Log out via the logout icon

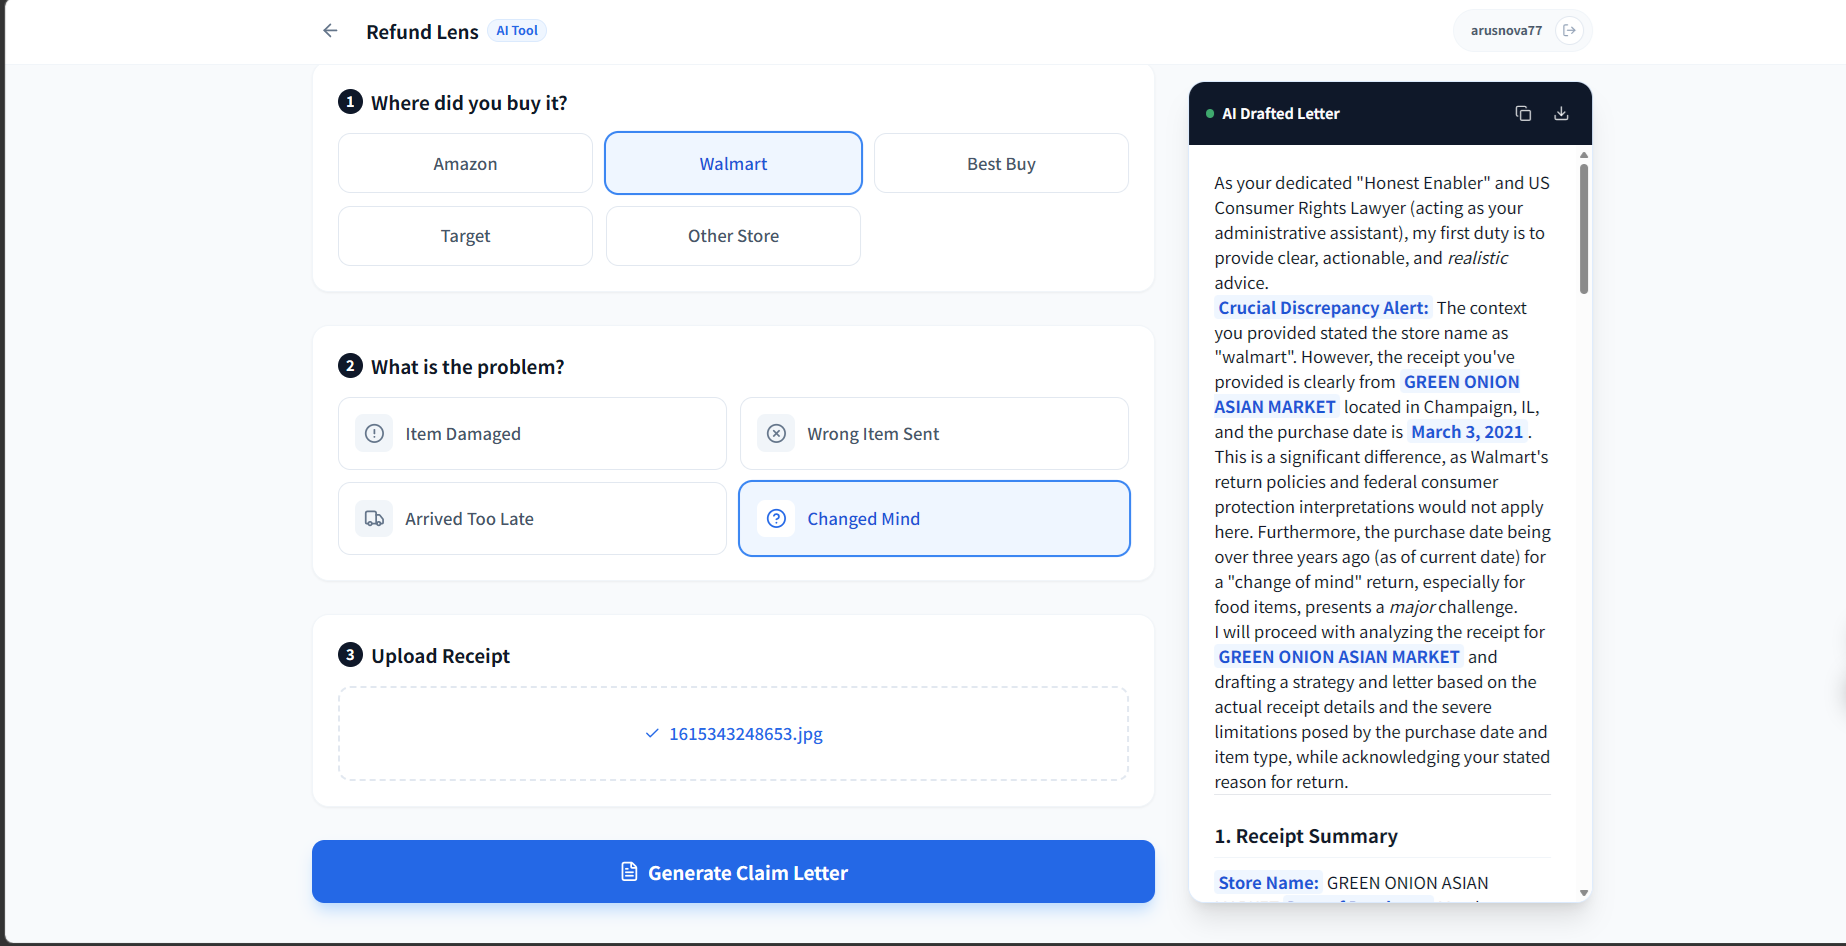coord(1570,30)
